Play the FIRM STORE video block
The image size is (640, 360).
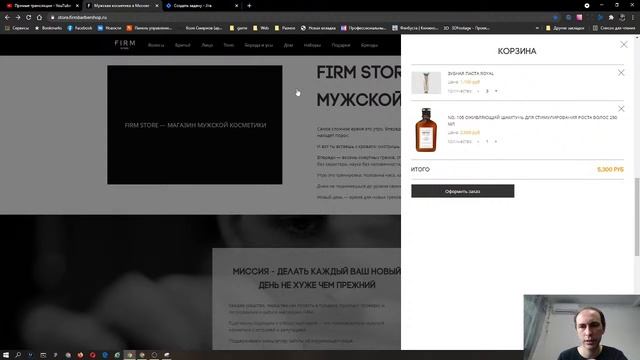tap(195, 124)
